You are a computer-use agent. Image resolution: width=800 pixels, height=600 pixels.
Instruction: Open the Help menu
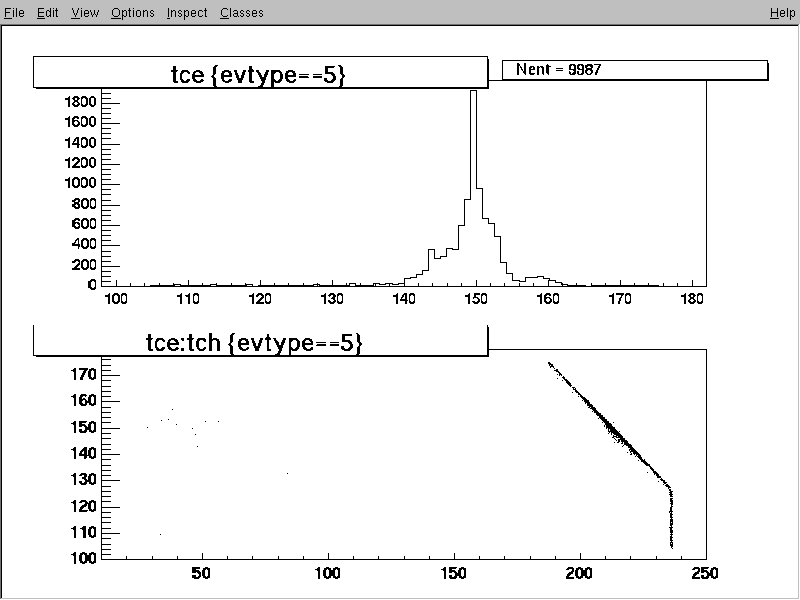point(782,13)
